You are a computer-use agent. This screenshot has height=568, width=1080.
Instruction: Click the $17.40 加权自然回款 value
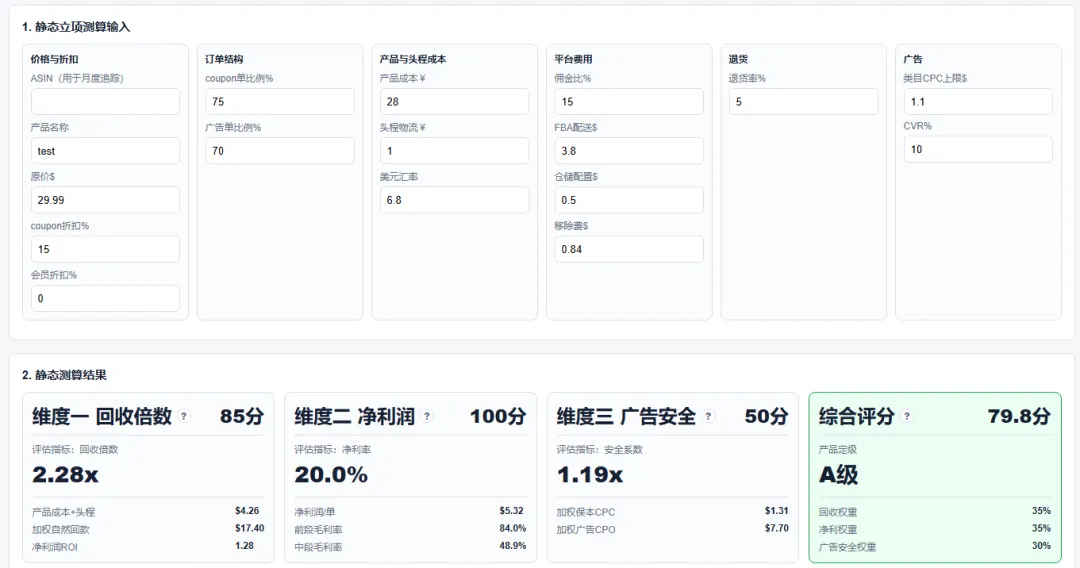pos(249,528)
